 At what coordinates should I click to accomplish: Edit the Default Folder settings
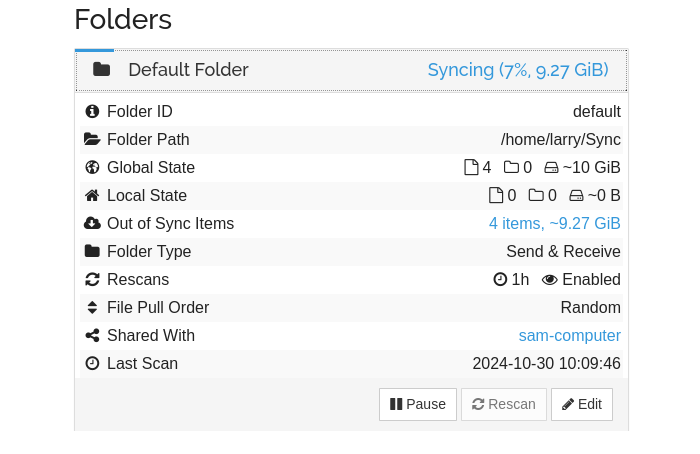coord(581,404)
